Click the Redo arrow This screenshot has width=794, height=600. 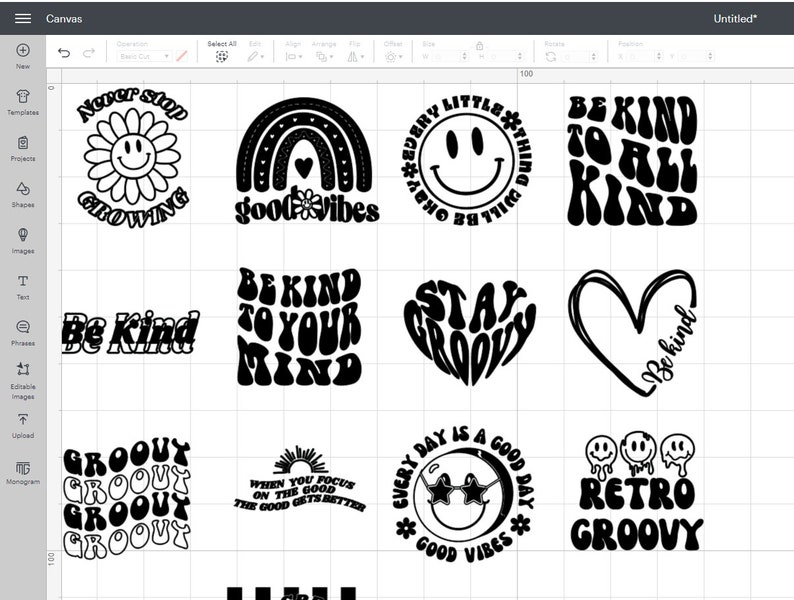[x=89, y=52]
